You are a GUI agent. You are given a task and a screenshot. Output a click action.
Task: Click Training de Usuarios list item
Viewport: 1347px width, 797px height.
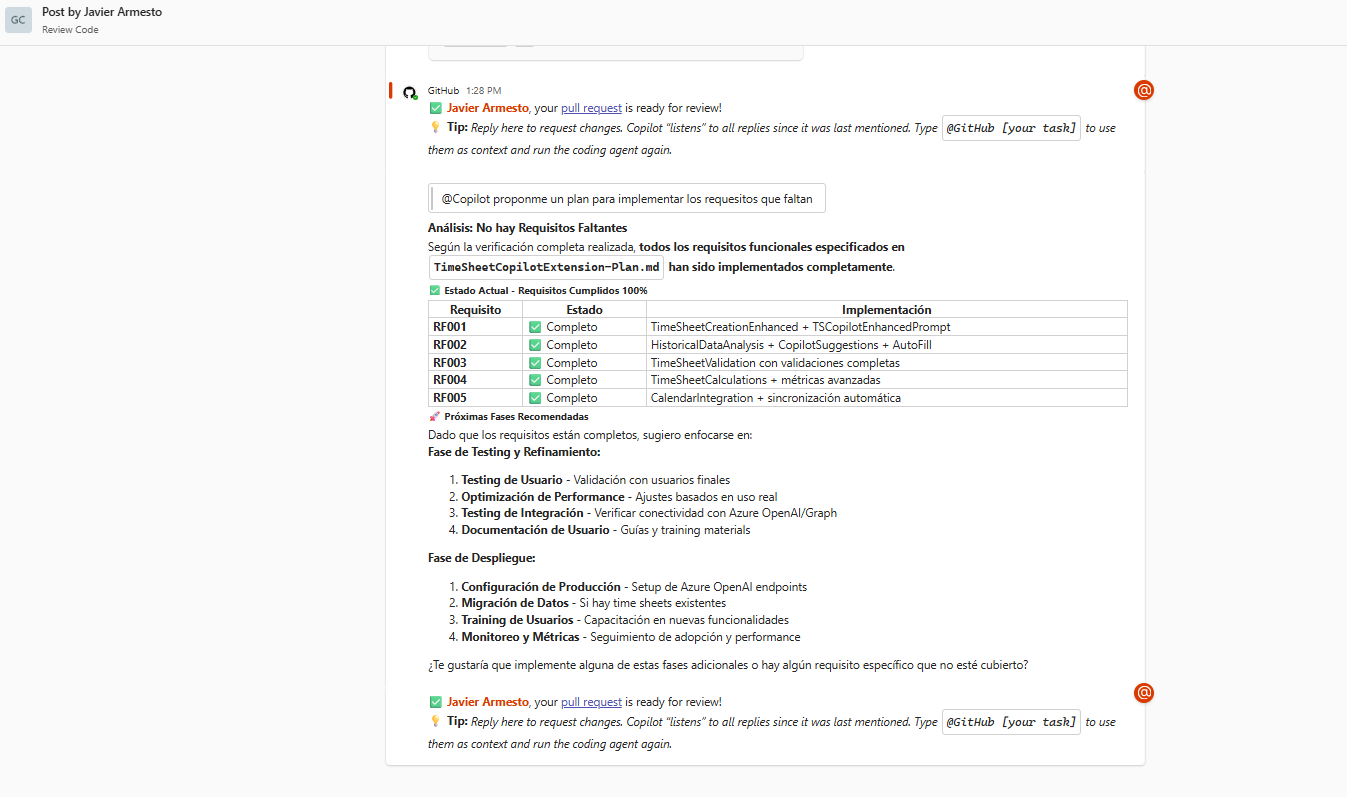(625, 620)
